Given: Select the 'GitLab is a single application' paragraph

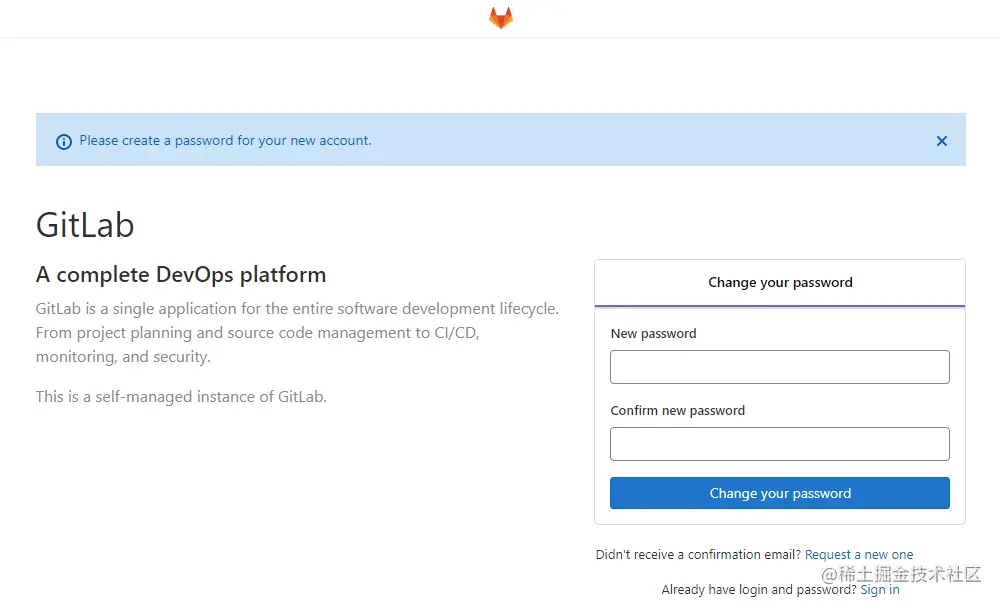Looking at the screenshot, I should pyautogui.click(x=297, y=333).
